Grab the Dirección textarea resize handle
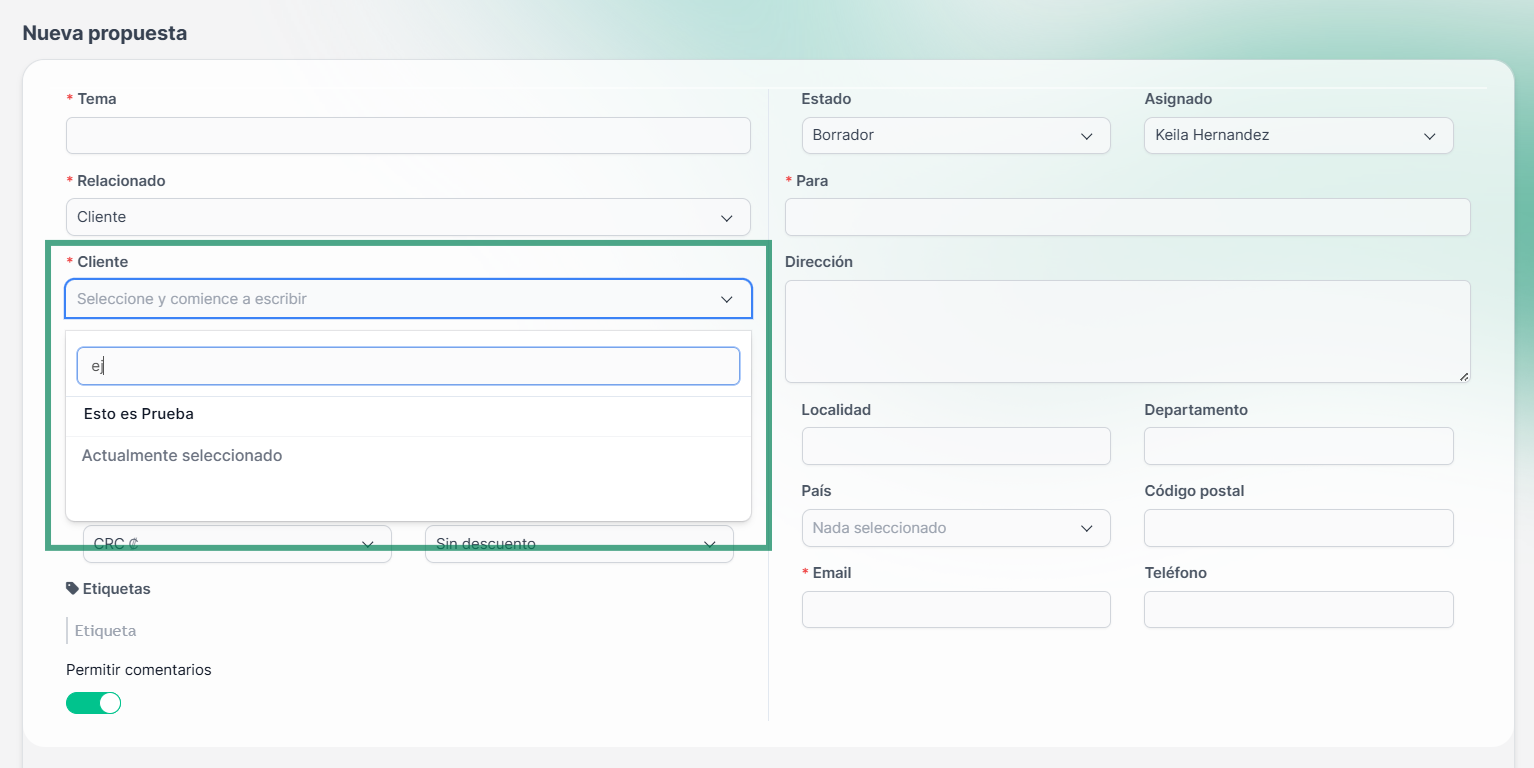Viewport: 1534px width, 768px height. click(x=1464, y=376)
